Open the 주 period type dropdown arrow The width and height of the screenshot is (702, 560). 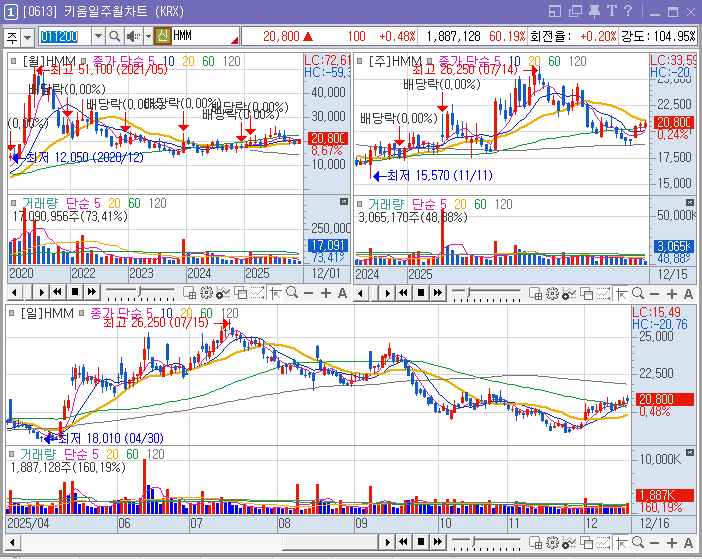[x=27, y=37]
